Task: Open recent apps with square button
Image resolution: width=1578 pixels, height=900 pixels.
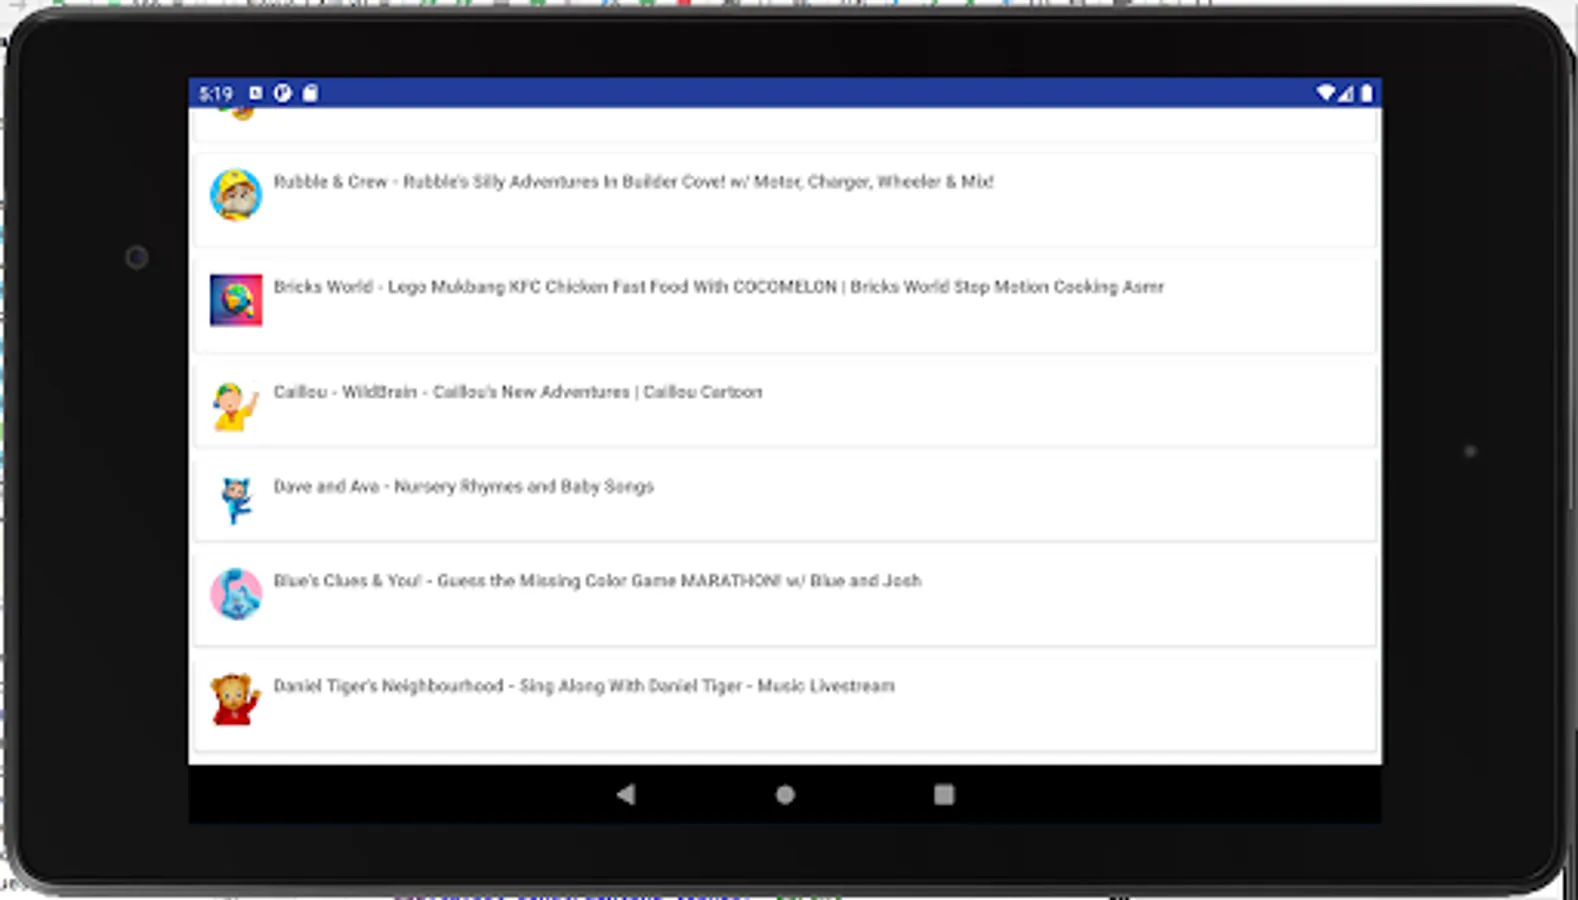Action: pos(944,794)
